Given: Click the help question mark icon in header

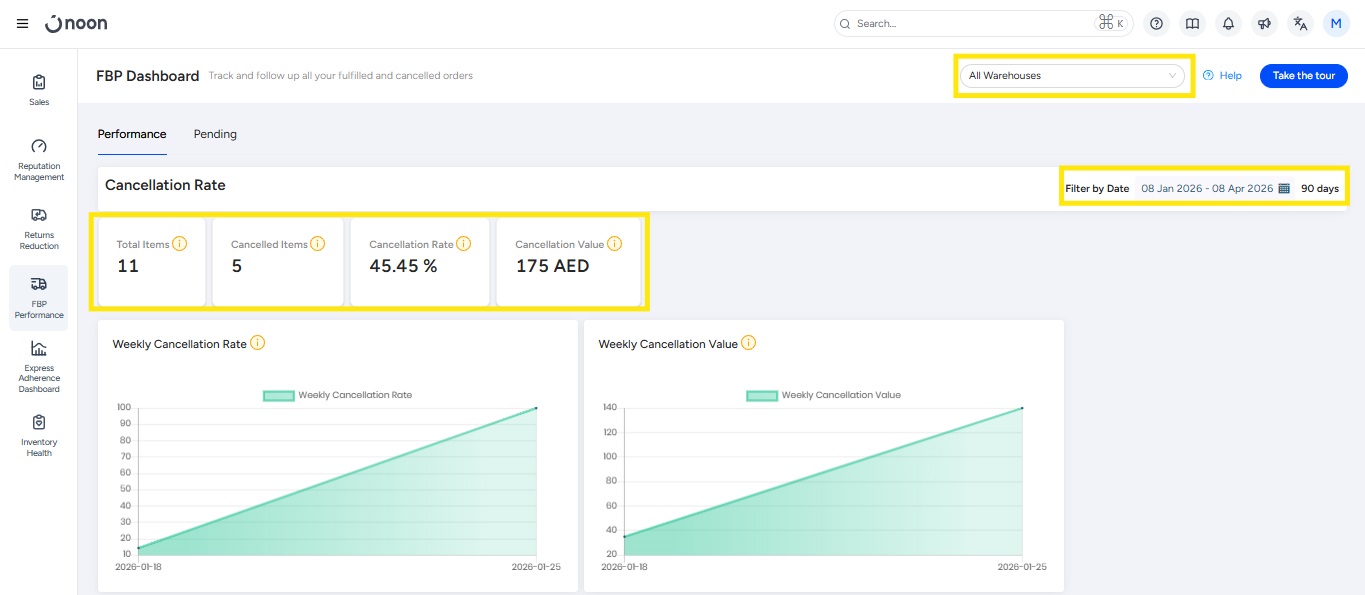Looking at the screenshot, I should coord(1156,24).
